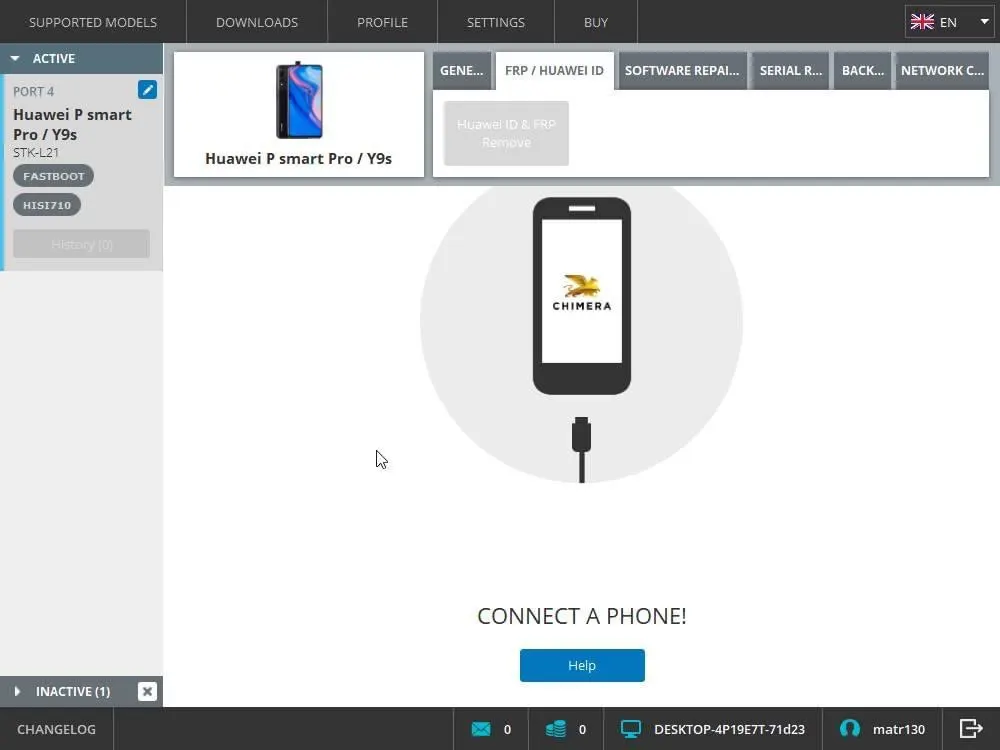Click the PORT 4 label
Screen dimensions: 1000x750
[x=34, y=92]
